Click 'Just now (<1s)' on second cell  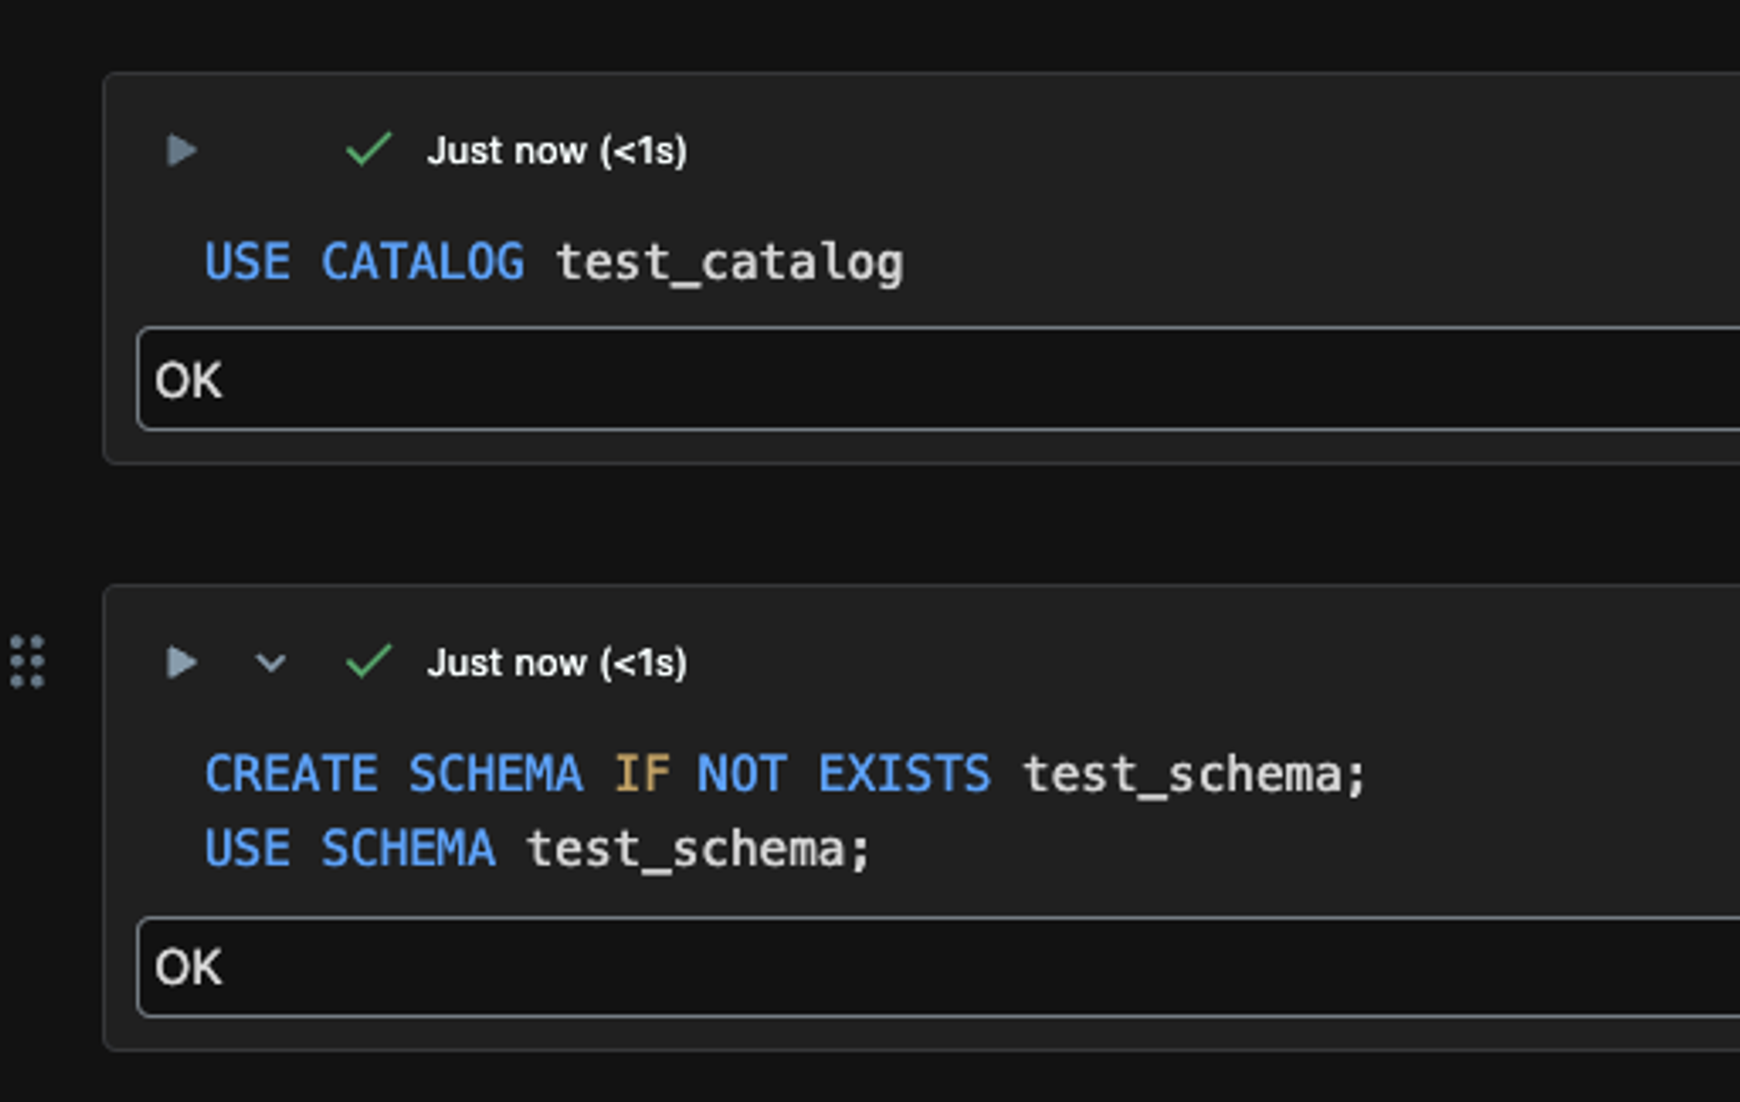click(x=557, y=662)
